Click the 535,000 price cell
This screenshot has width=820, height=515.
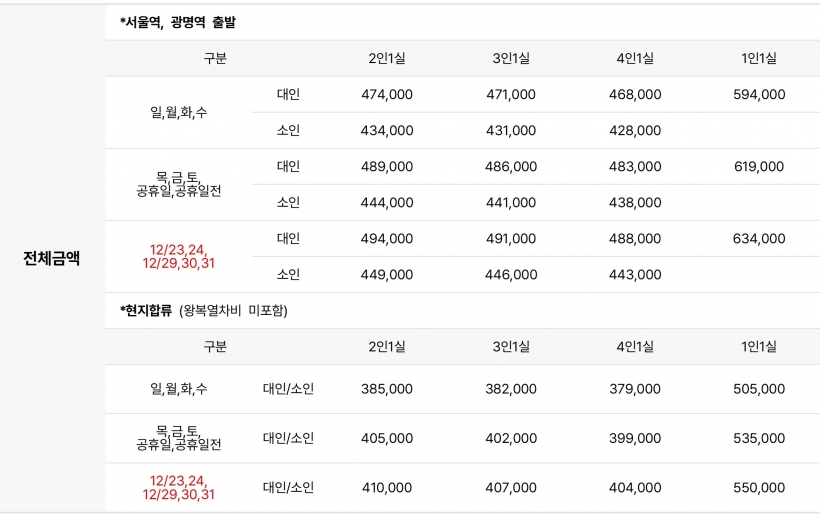(759, 438)
